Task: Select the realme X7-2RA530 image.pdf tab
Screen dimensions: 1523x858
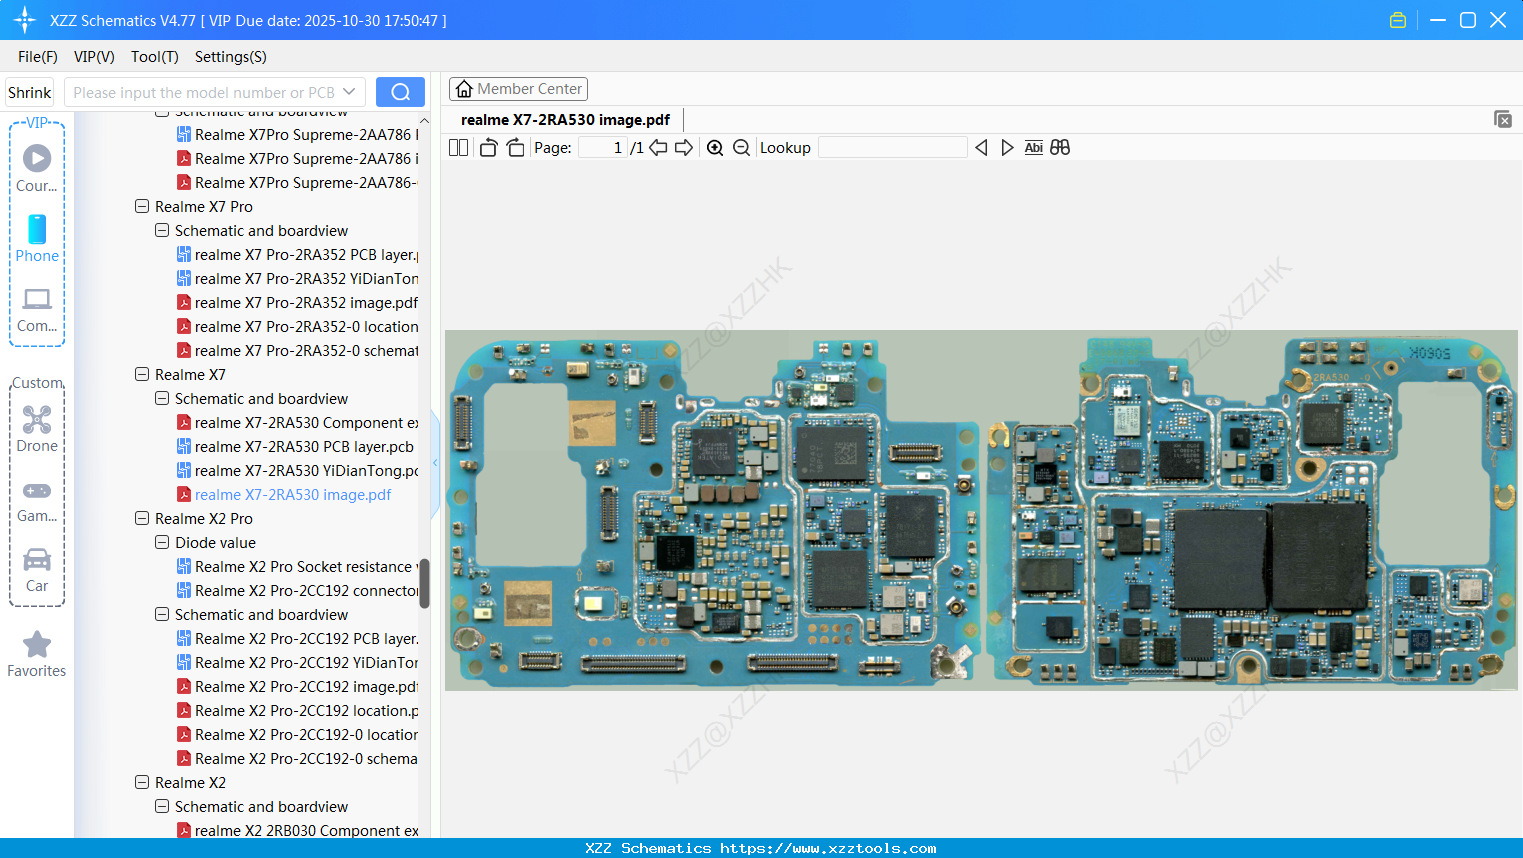Action: click(x=565, y=120)
